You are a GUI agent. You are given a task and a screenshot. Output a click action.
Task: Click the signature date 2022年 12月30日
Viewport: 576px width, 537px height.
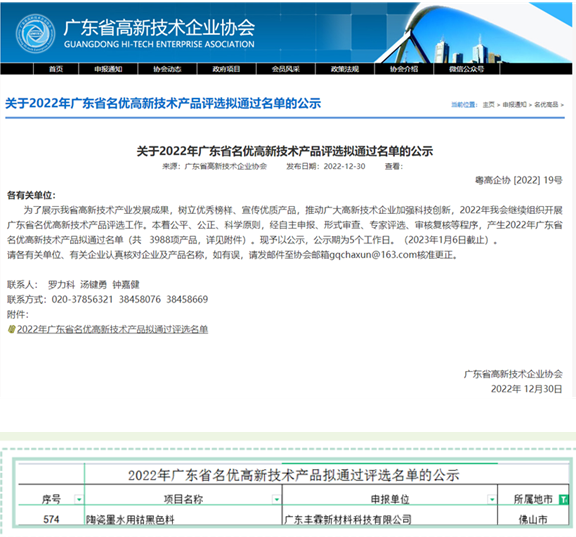[x=526, y=389]
